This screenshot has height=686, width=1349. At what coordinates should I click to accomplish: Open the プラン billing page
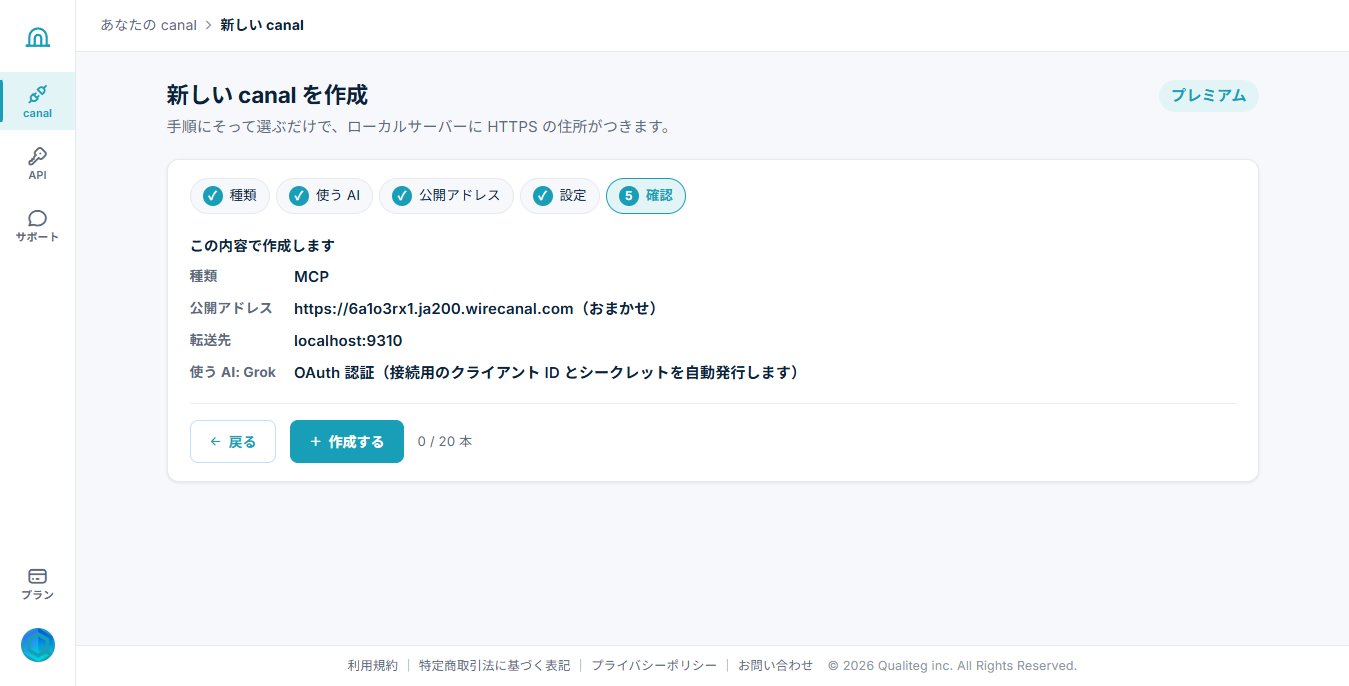pyautogui.click(x=37, y=583)
